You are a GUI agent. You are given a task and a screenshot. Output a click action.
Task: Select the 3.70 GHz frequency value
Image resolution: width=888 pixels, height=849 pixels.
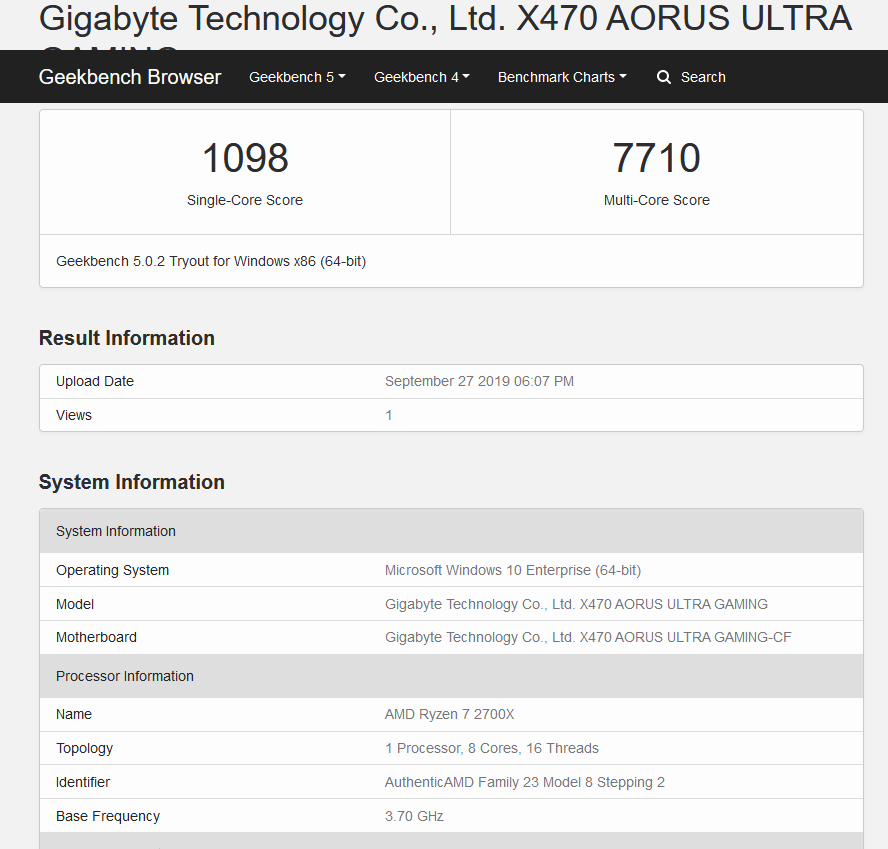coord(415,816)
